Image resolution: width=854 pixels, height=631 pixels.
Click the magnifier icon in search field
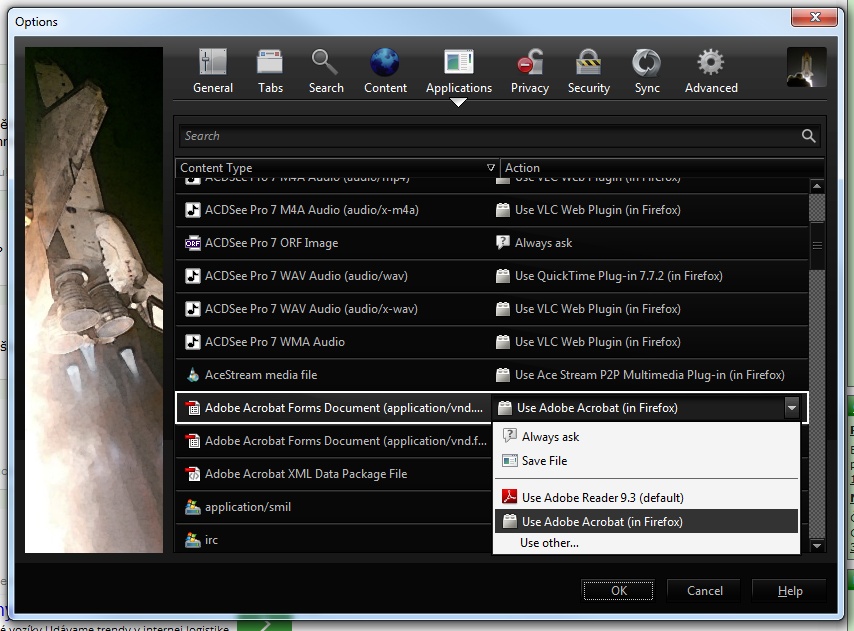[809, 136]
